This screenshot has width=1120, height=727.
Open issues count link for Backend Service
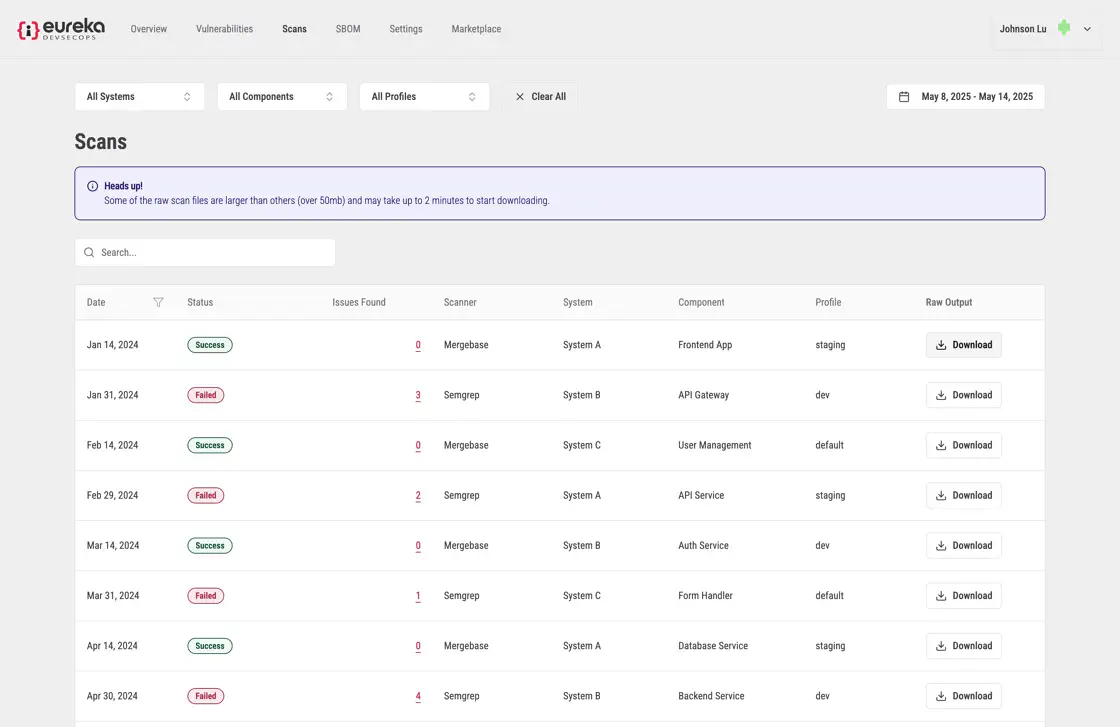click(418, 696)
